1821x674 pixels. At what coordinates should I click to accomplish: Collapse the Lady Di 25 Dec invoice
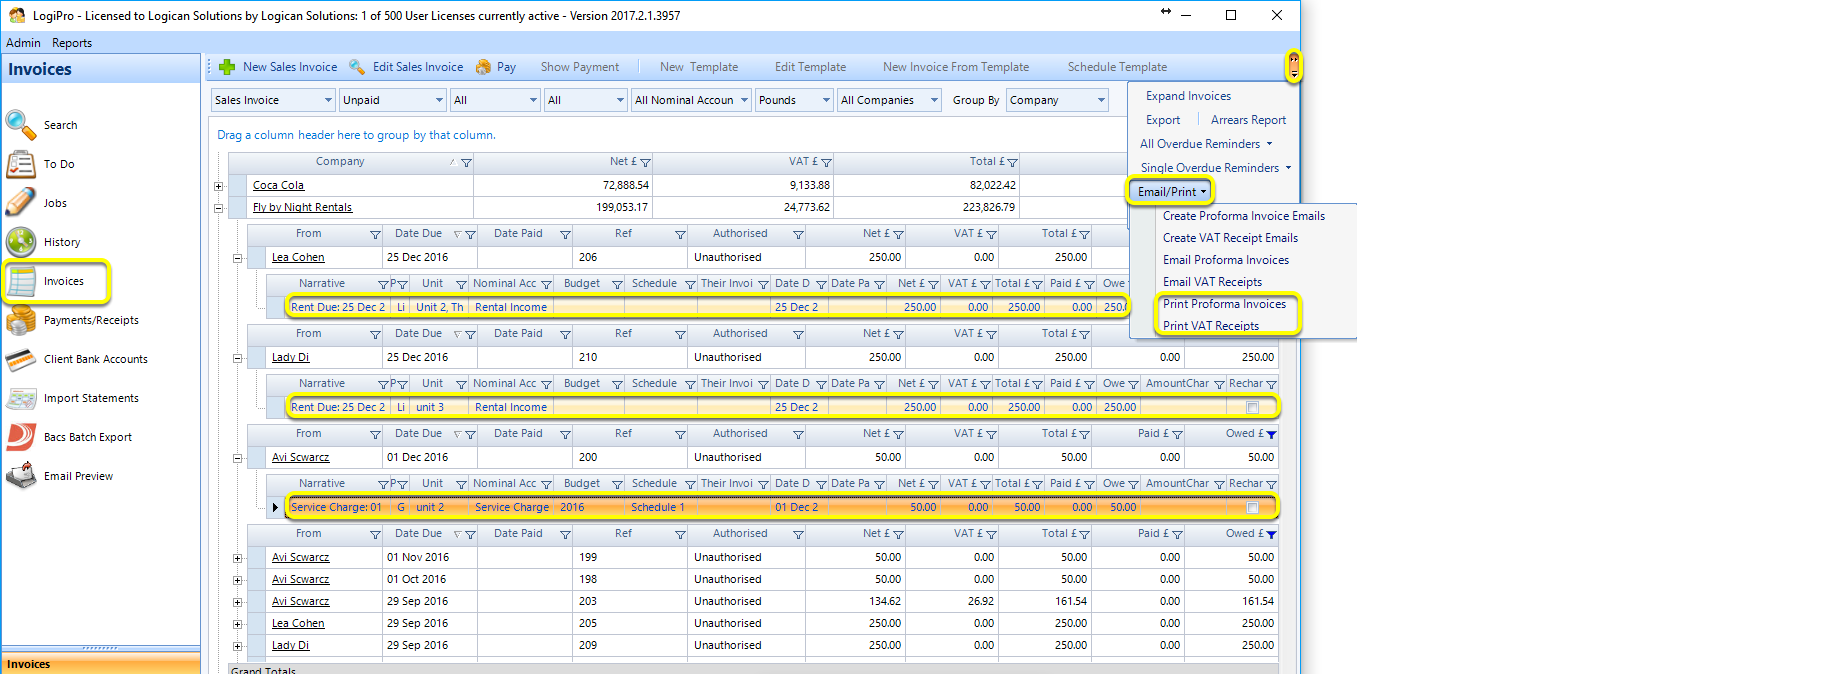(238, 358)
